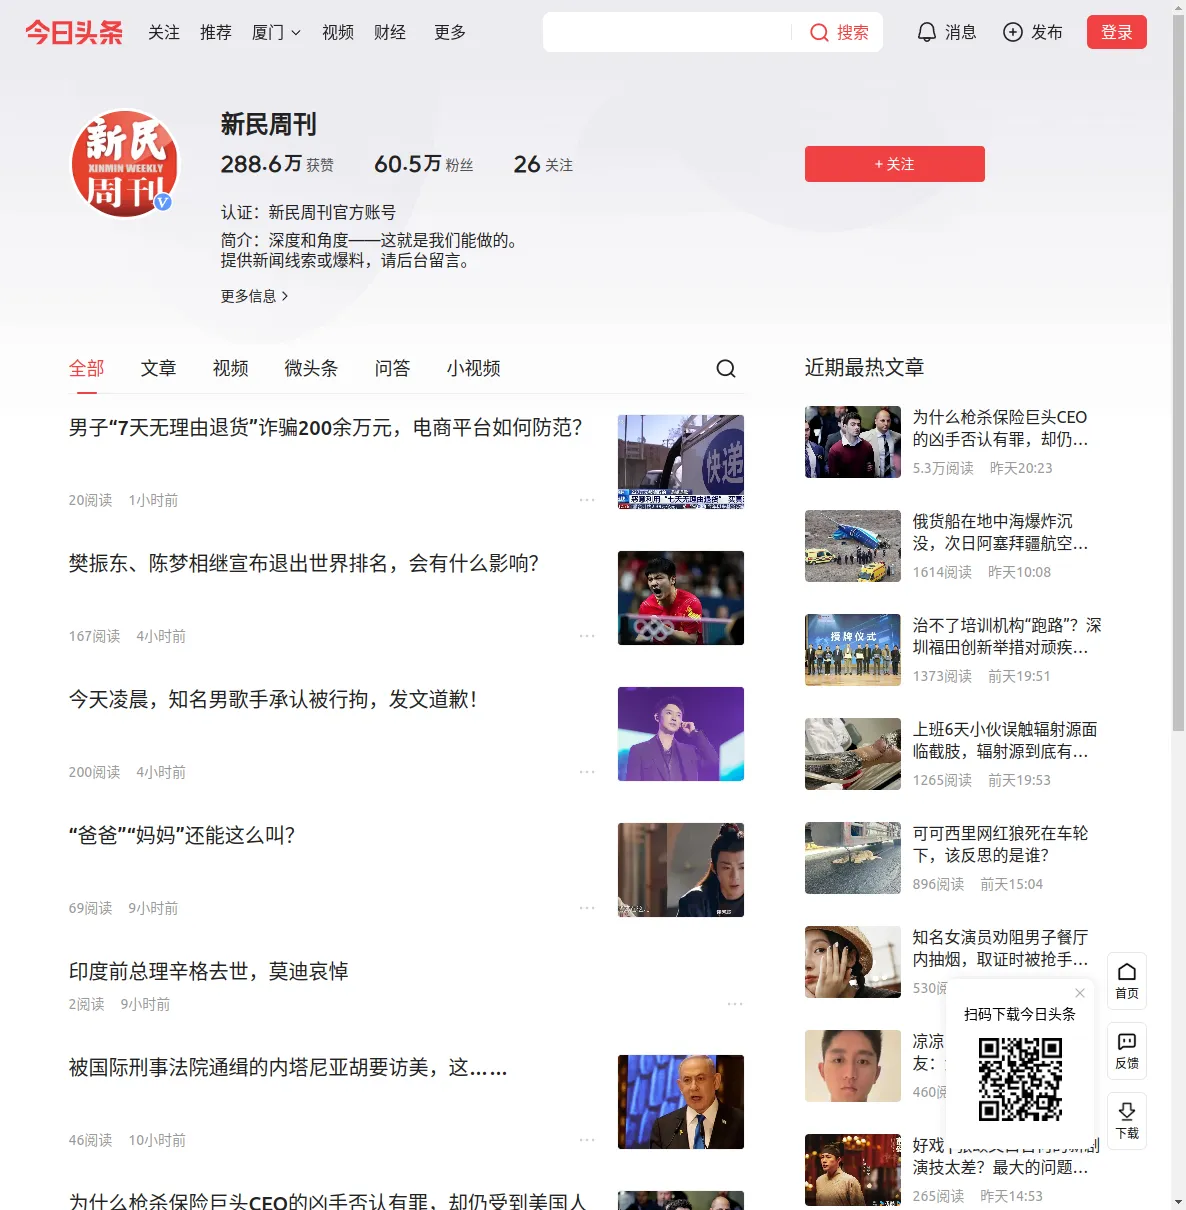Select the 全部 tab
Image resolution: width=1186 pixels, height=1210 pixels.
click(87, 369)
